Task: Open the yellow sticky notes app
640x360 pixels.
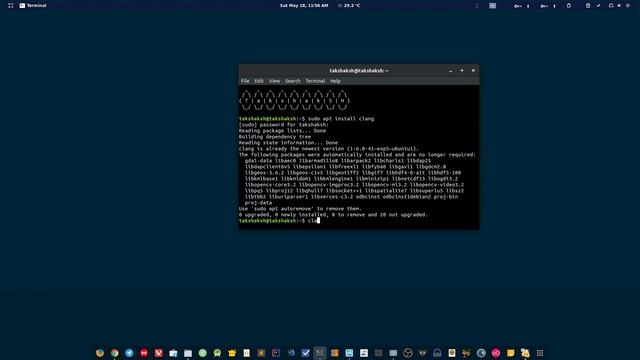Action: [511, 353]
